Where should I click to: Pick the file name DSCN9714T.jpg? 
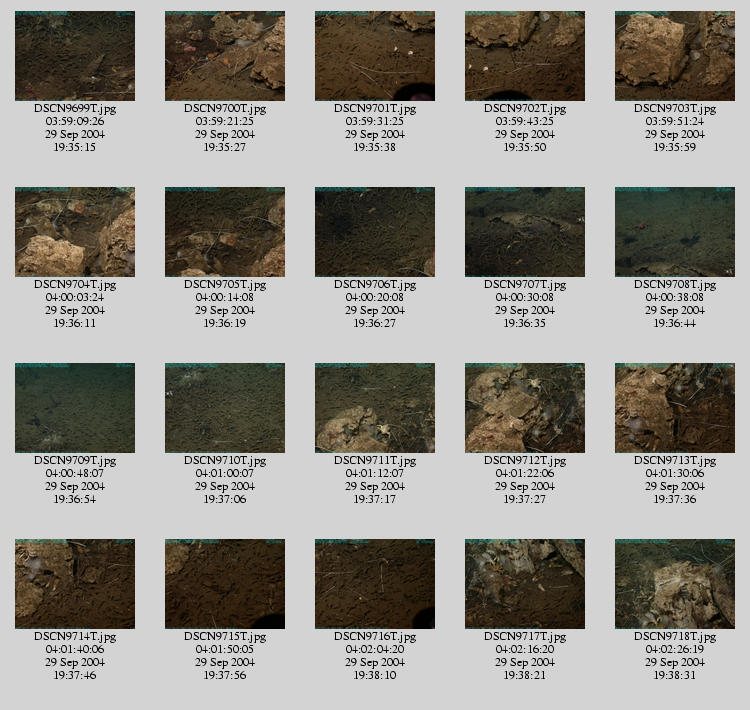click(x=75, y=637)
